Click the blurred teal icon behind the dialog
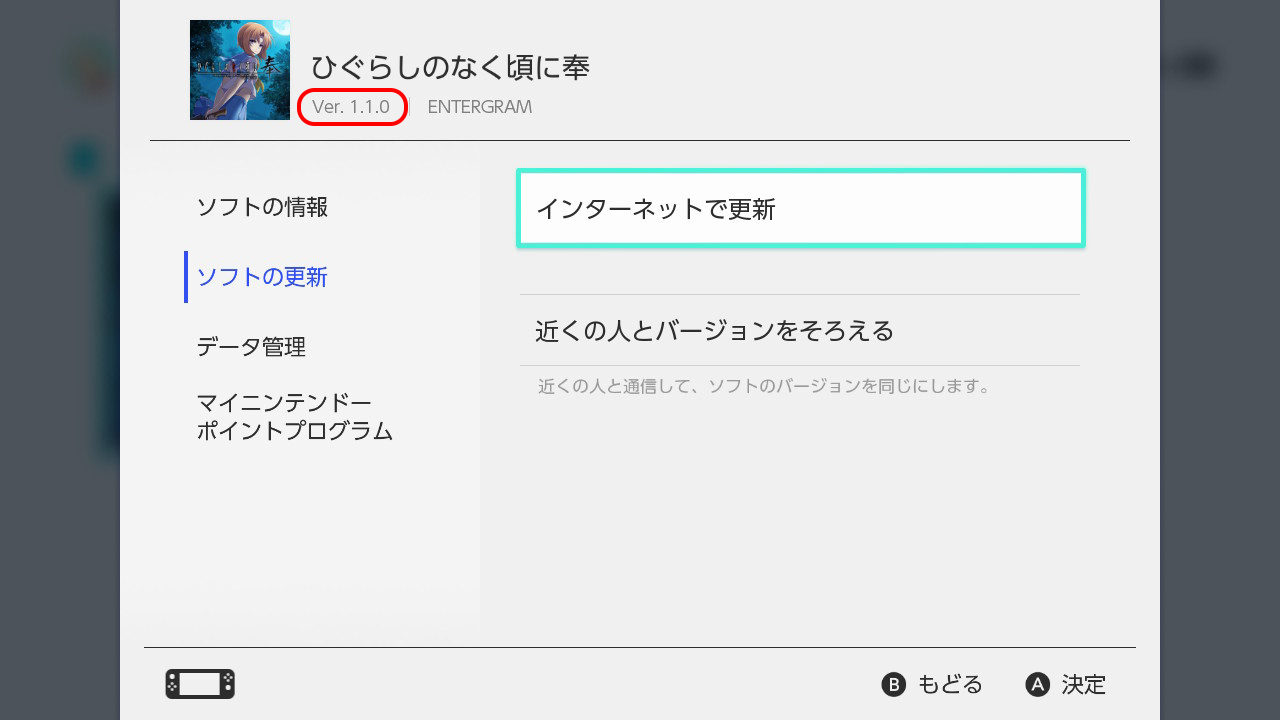1280x720 pixels. [x=84, y=158]
